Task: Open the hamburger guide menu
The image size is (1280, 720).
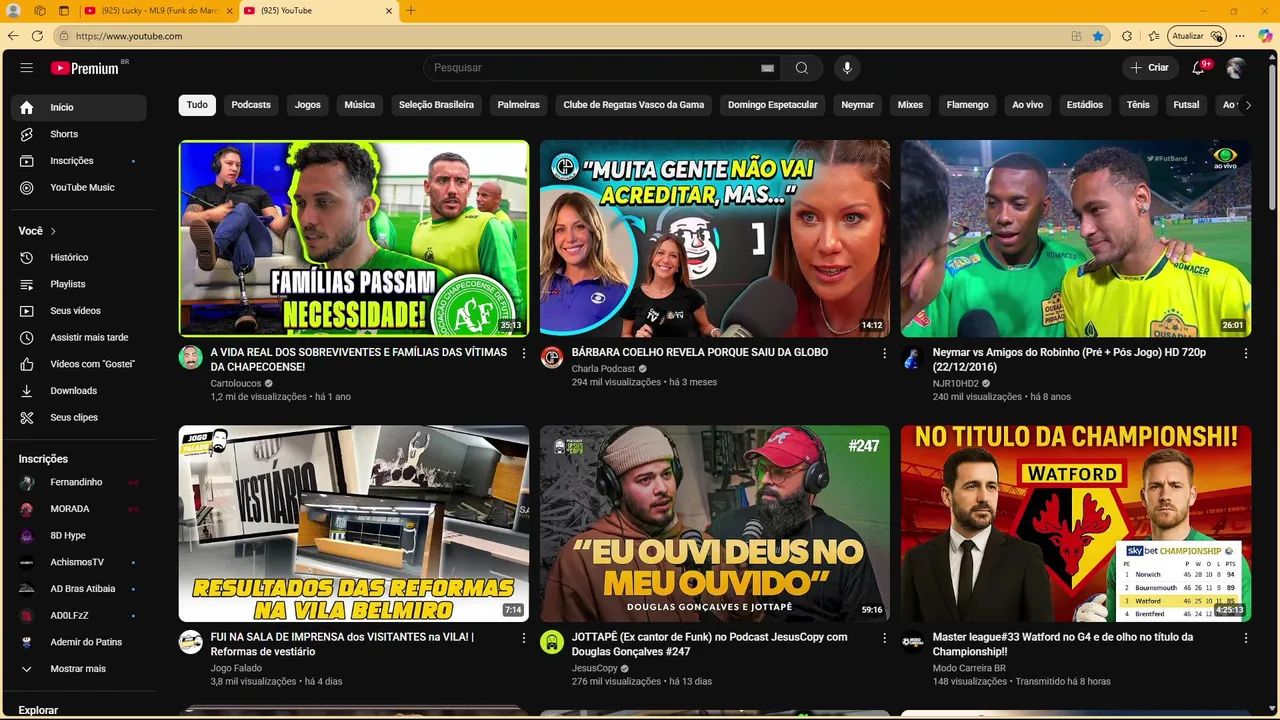Action: pyautogui.click(x=27, y=68)
